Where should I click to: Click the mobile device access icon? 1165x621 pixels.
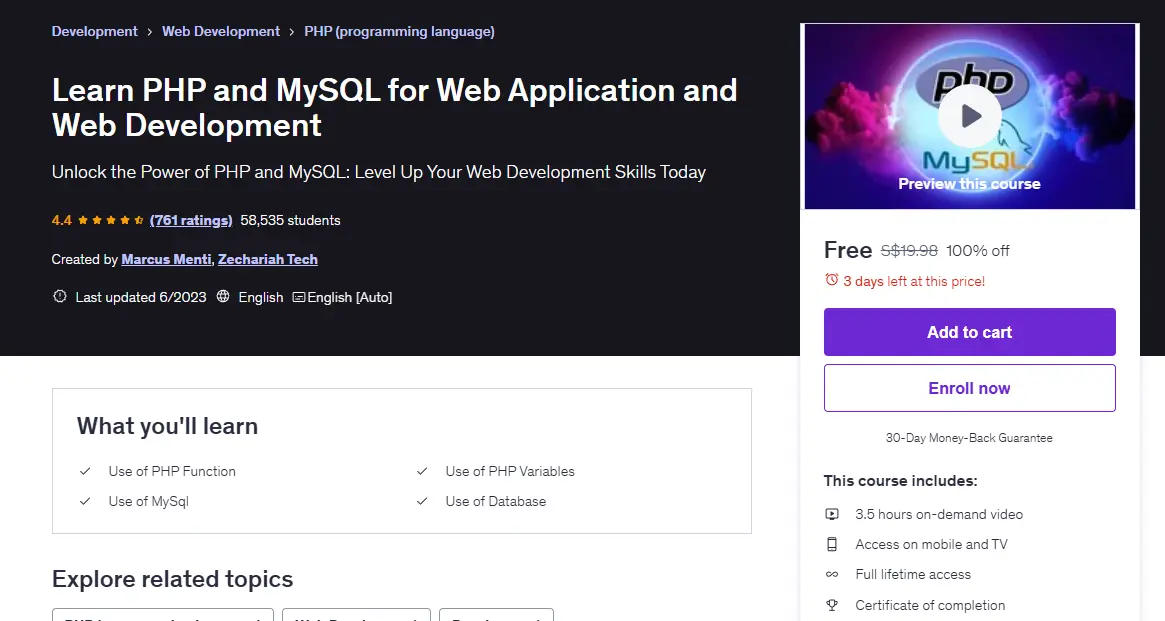832,544
